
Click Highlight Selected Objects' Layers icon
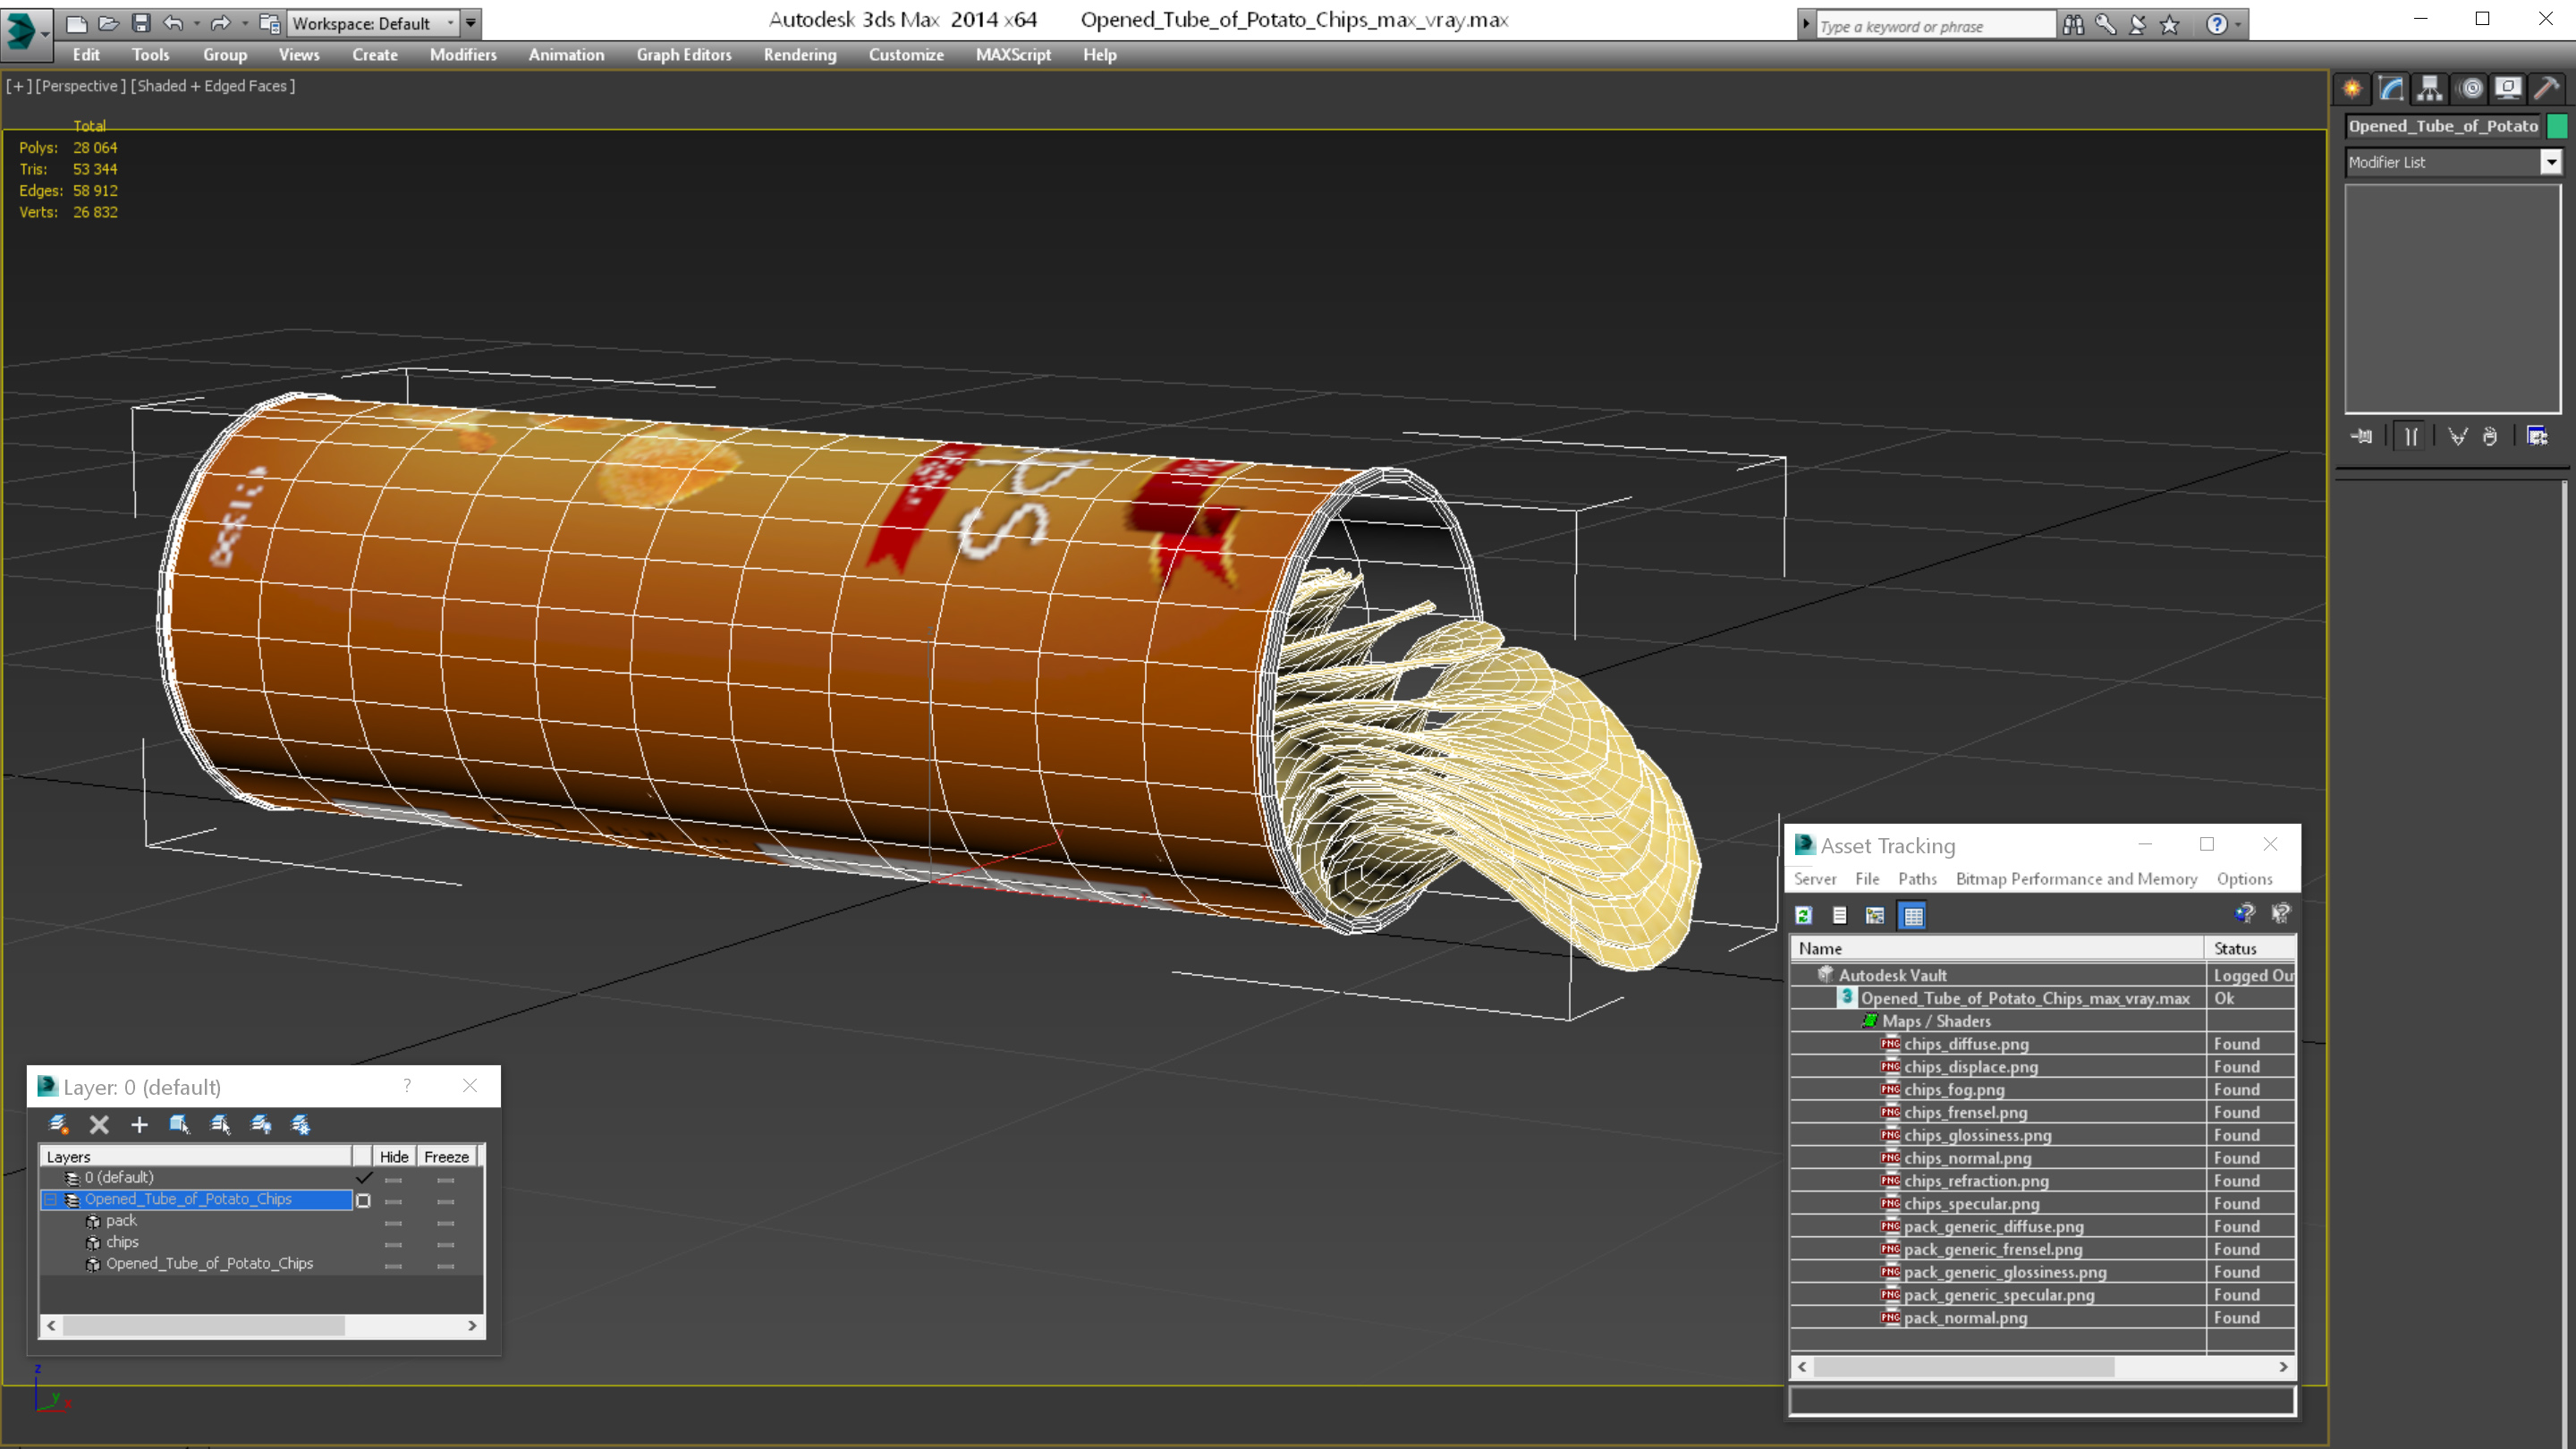point(221,1124)
